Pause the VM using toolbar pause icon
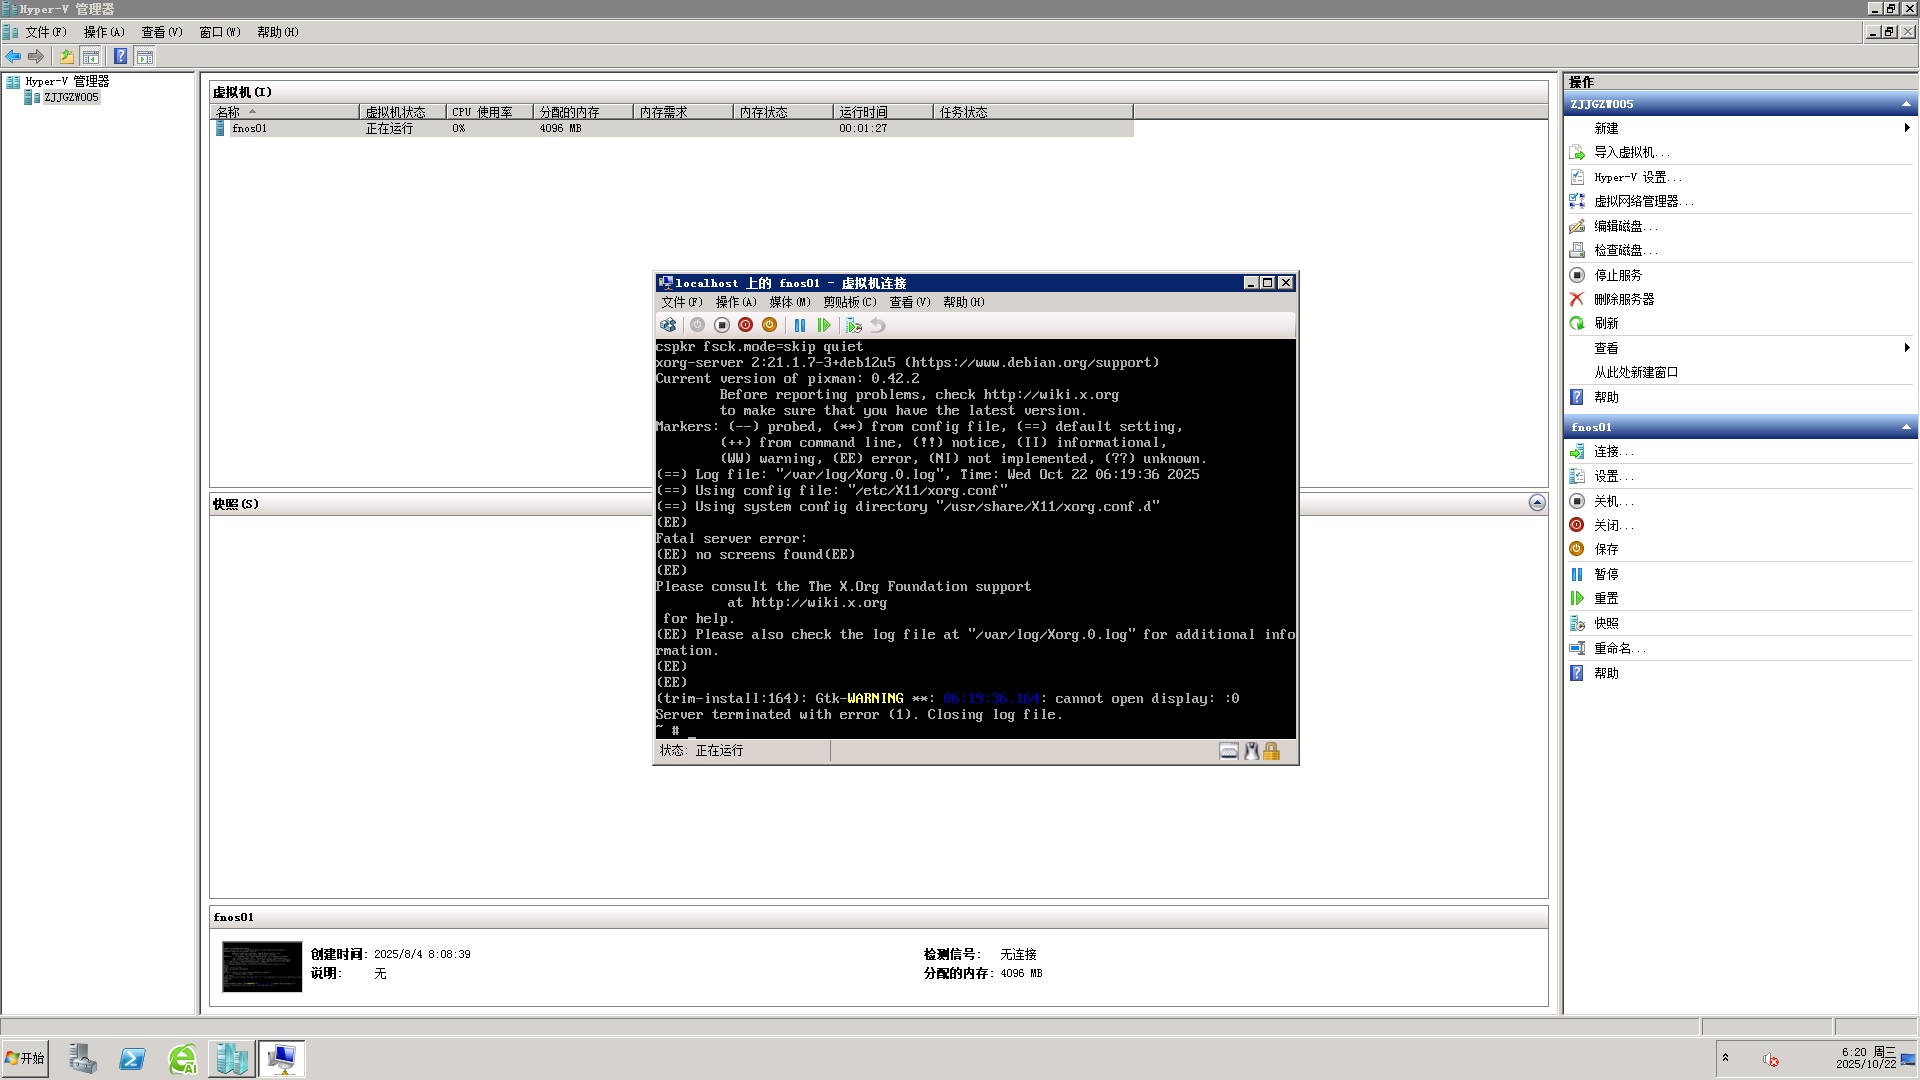This screenshot has height=1080, width=1920. tap(800, 325)
